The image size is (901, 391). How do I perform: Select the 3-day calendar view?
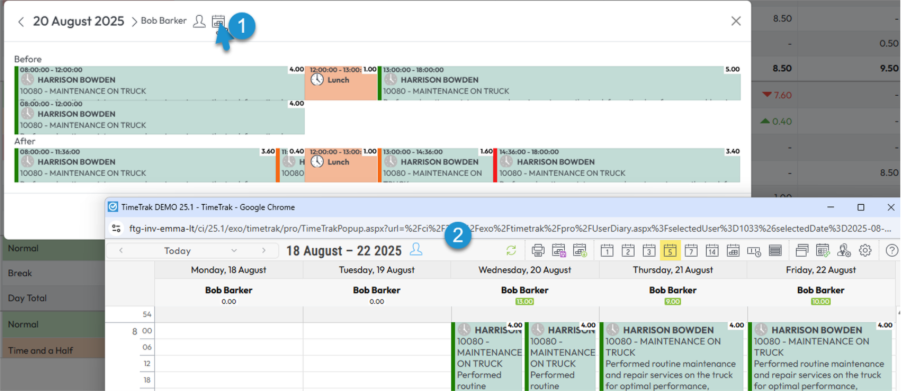(x=649, y=250)
